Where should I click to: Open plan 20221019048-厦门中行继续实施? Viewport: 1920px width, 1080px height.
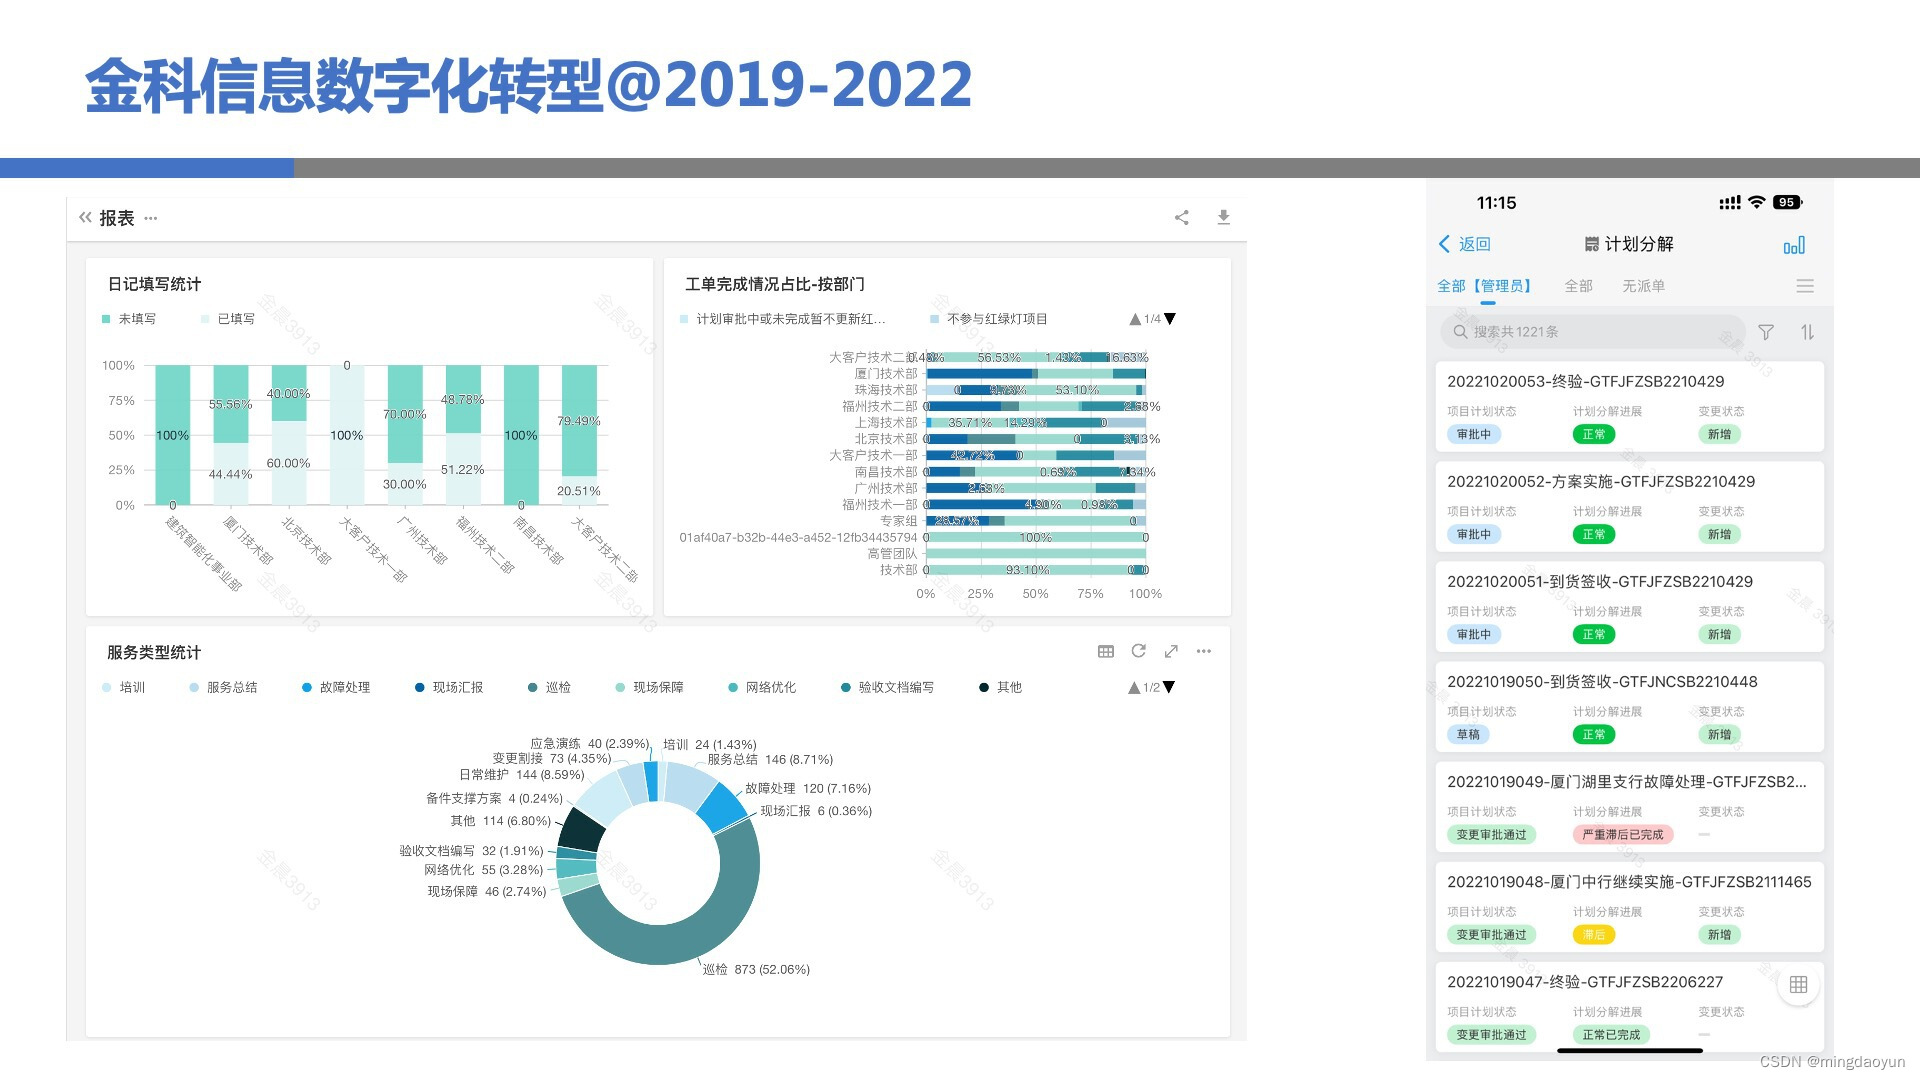(x=1629, y=906)
